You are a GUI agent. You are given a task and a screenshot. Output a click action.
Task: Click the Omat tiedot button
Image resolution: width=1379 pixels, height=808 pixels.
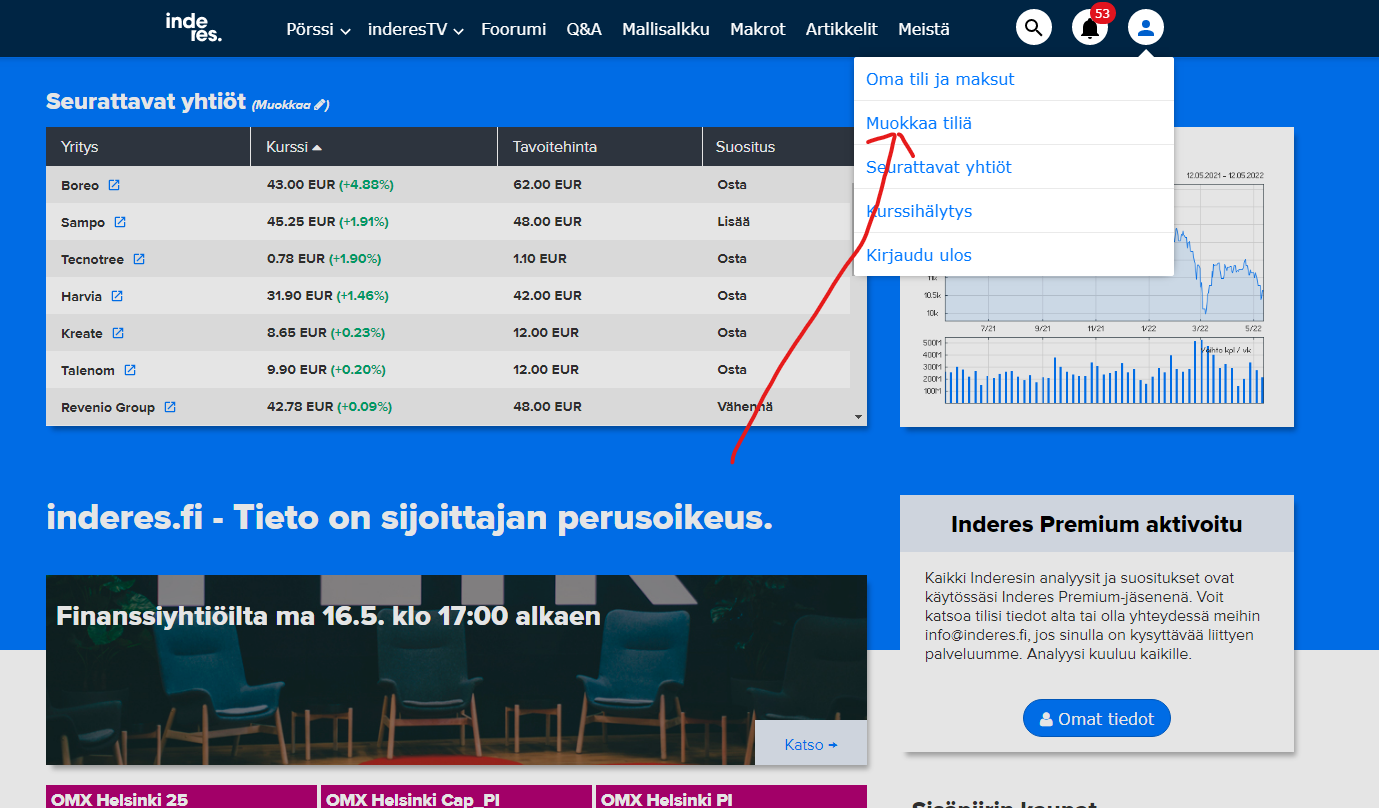(1097, 718)
